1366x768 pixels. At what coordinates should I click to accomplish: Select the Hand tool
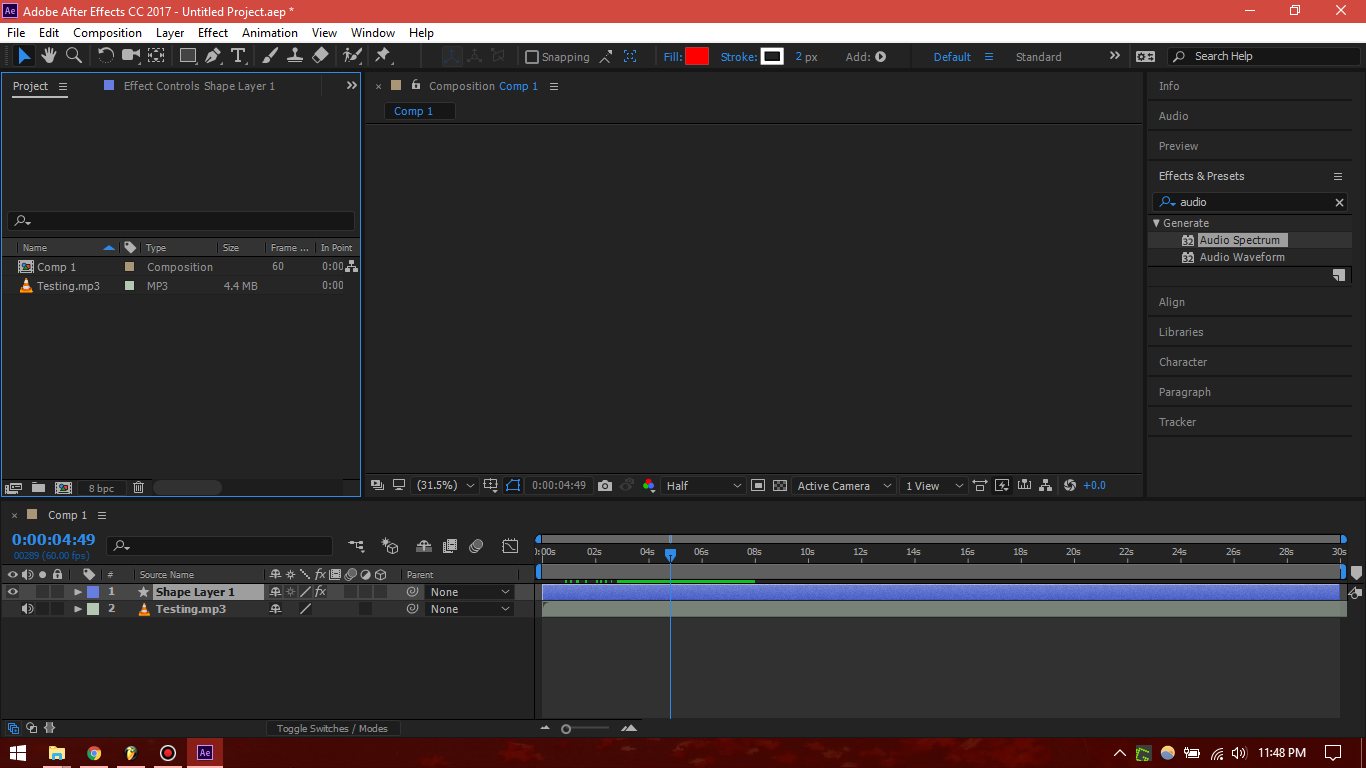tap(49, 56)
